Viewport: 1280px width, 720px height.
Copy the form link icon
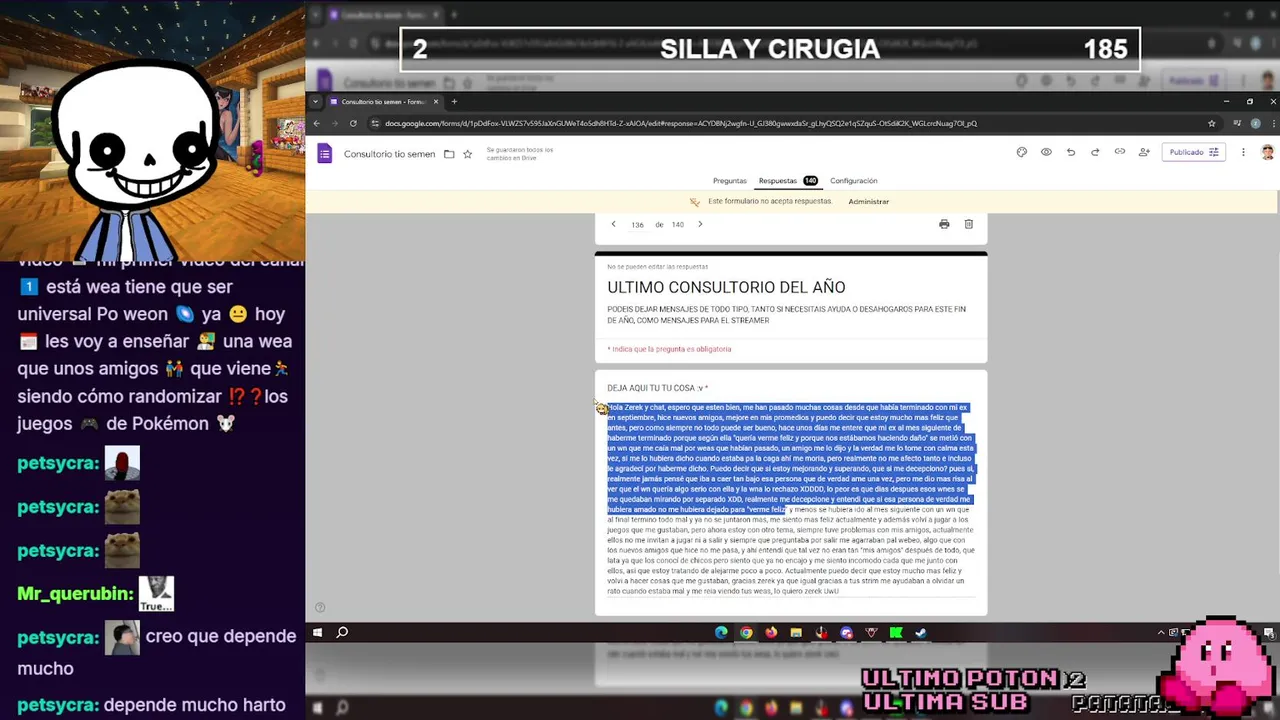[x=1119, y=152]
